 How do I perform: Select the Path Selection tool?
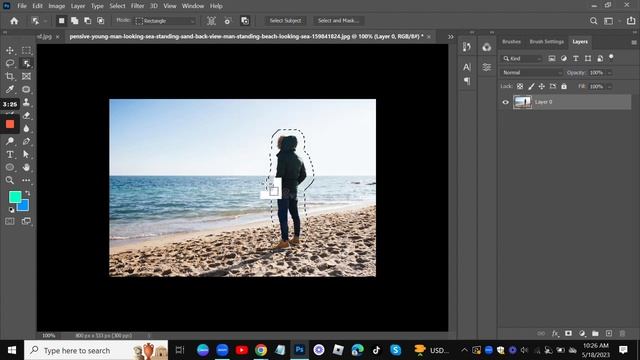(26, 154)
